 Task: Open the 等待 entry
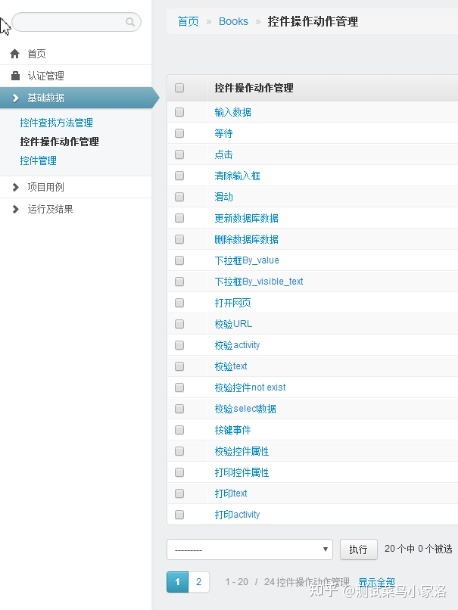click(x=223, y=133)
